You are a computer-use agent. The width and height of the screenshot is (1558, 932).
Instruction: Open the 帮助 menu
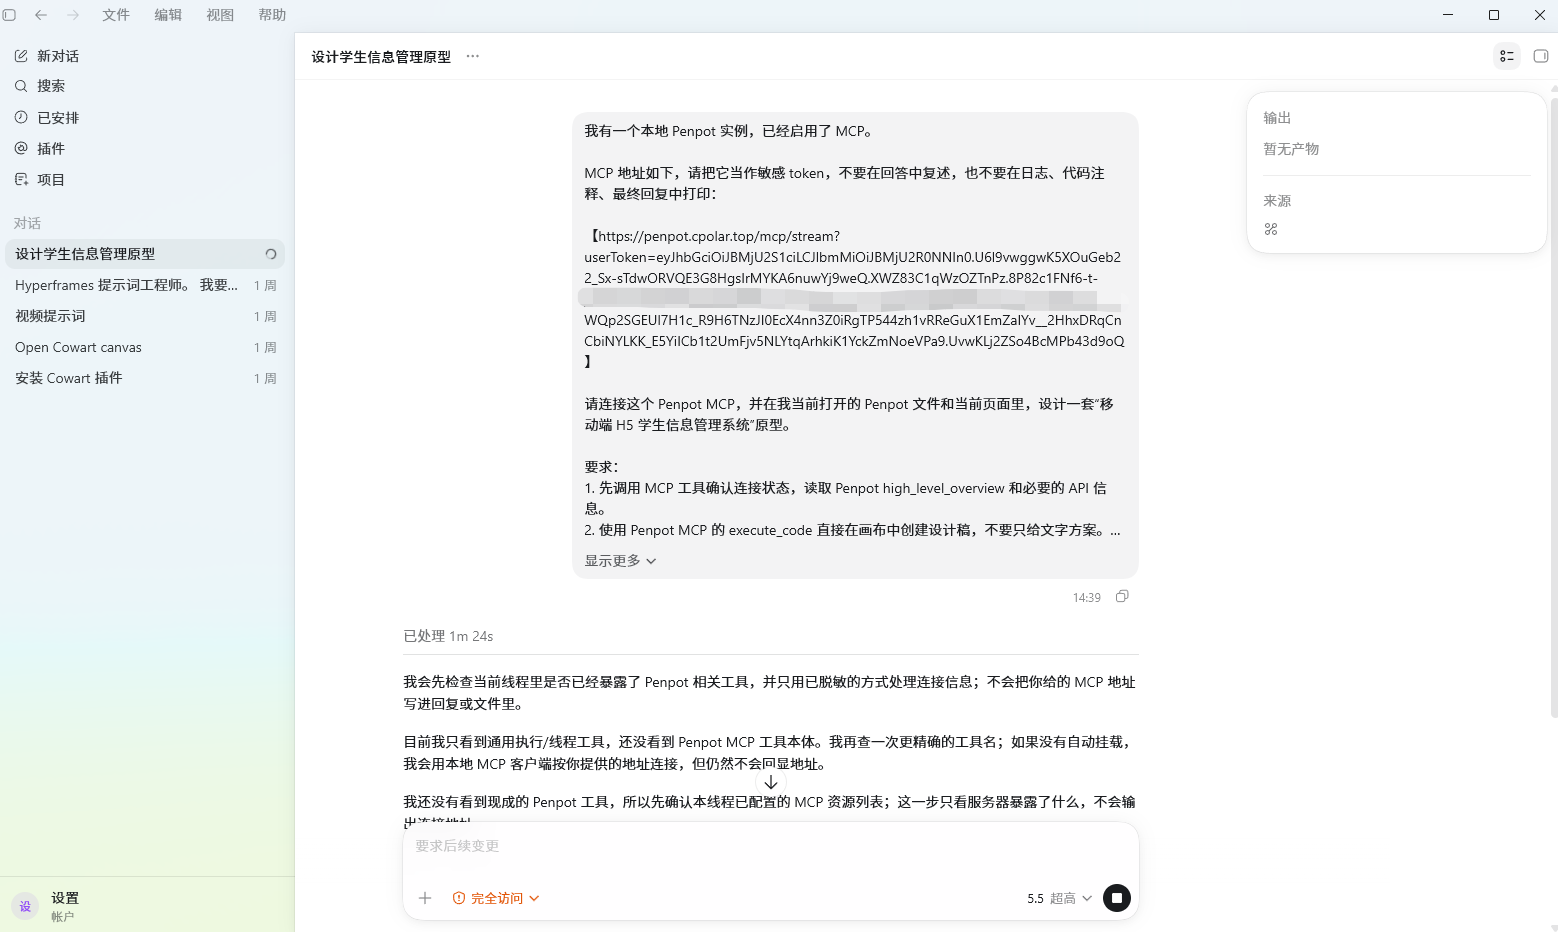(x=272, y=15)
